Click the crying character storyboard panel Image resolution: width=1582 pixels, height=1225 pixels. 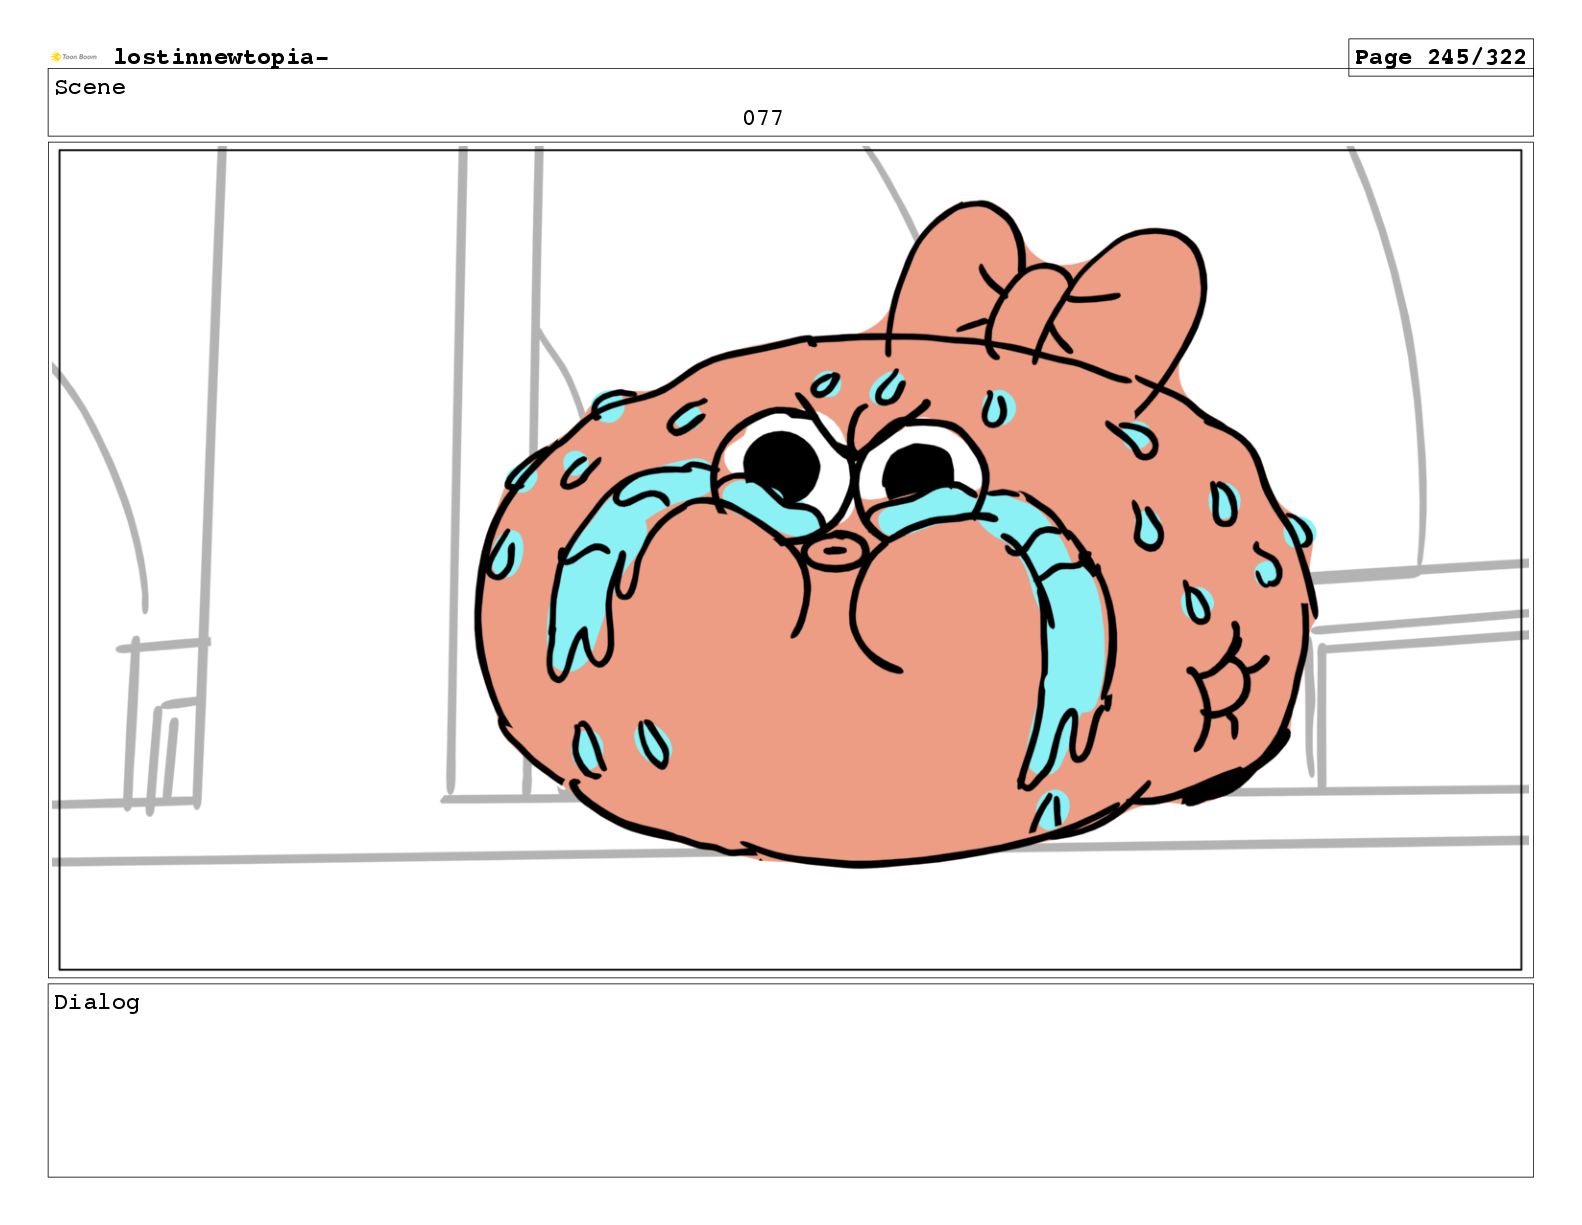coord(790,559)
